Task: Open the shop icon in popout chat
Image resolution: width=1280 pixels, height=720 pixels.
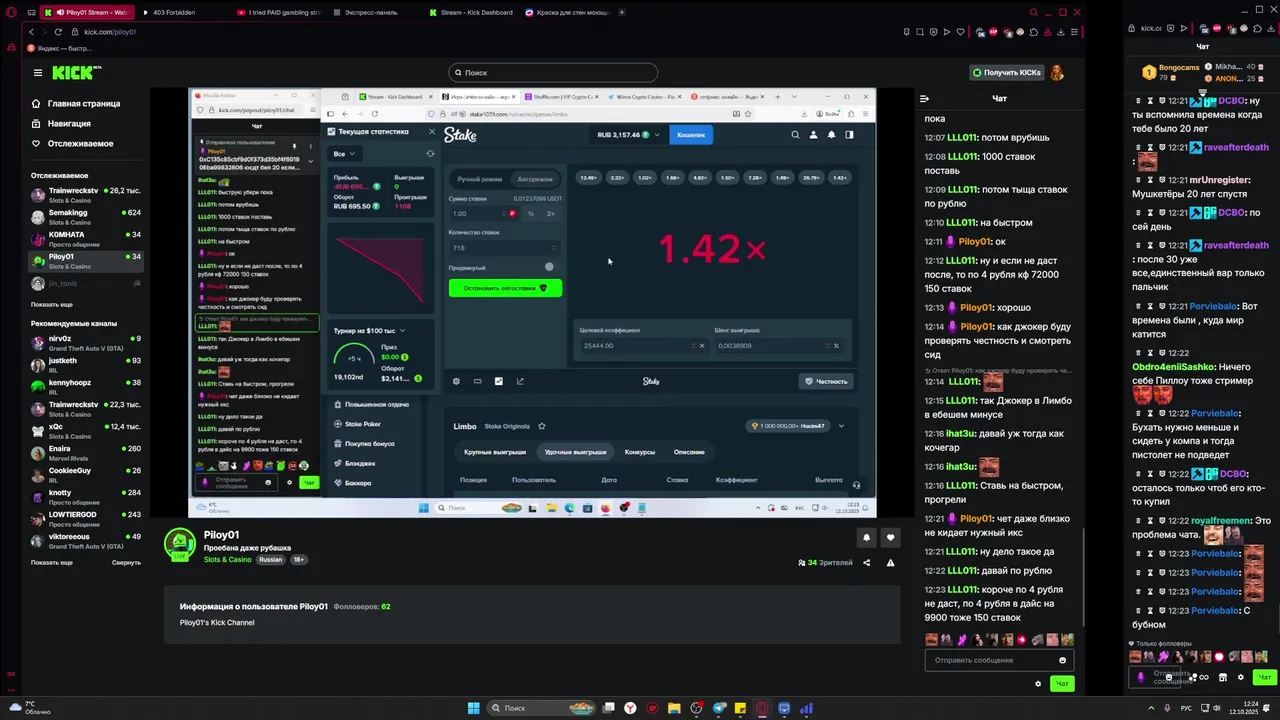Action: [1223, 677]
